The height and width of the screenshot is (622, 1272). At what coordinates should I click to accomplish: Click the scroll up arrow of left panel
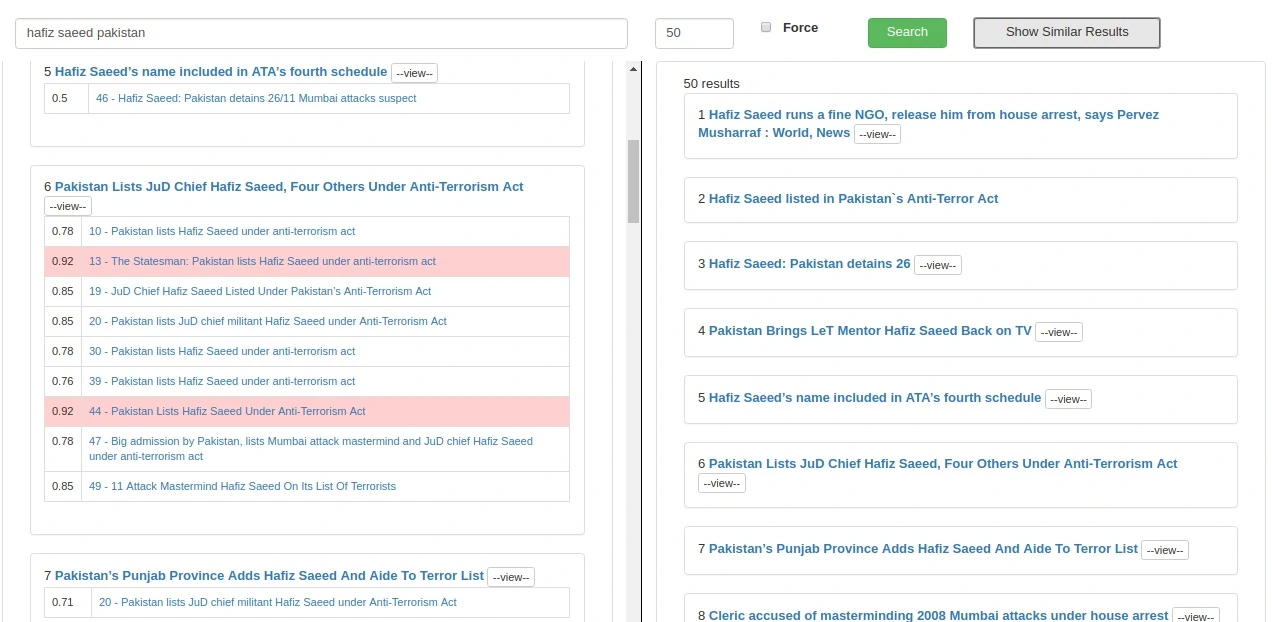point(632,69)
